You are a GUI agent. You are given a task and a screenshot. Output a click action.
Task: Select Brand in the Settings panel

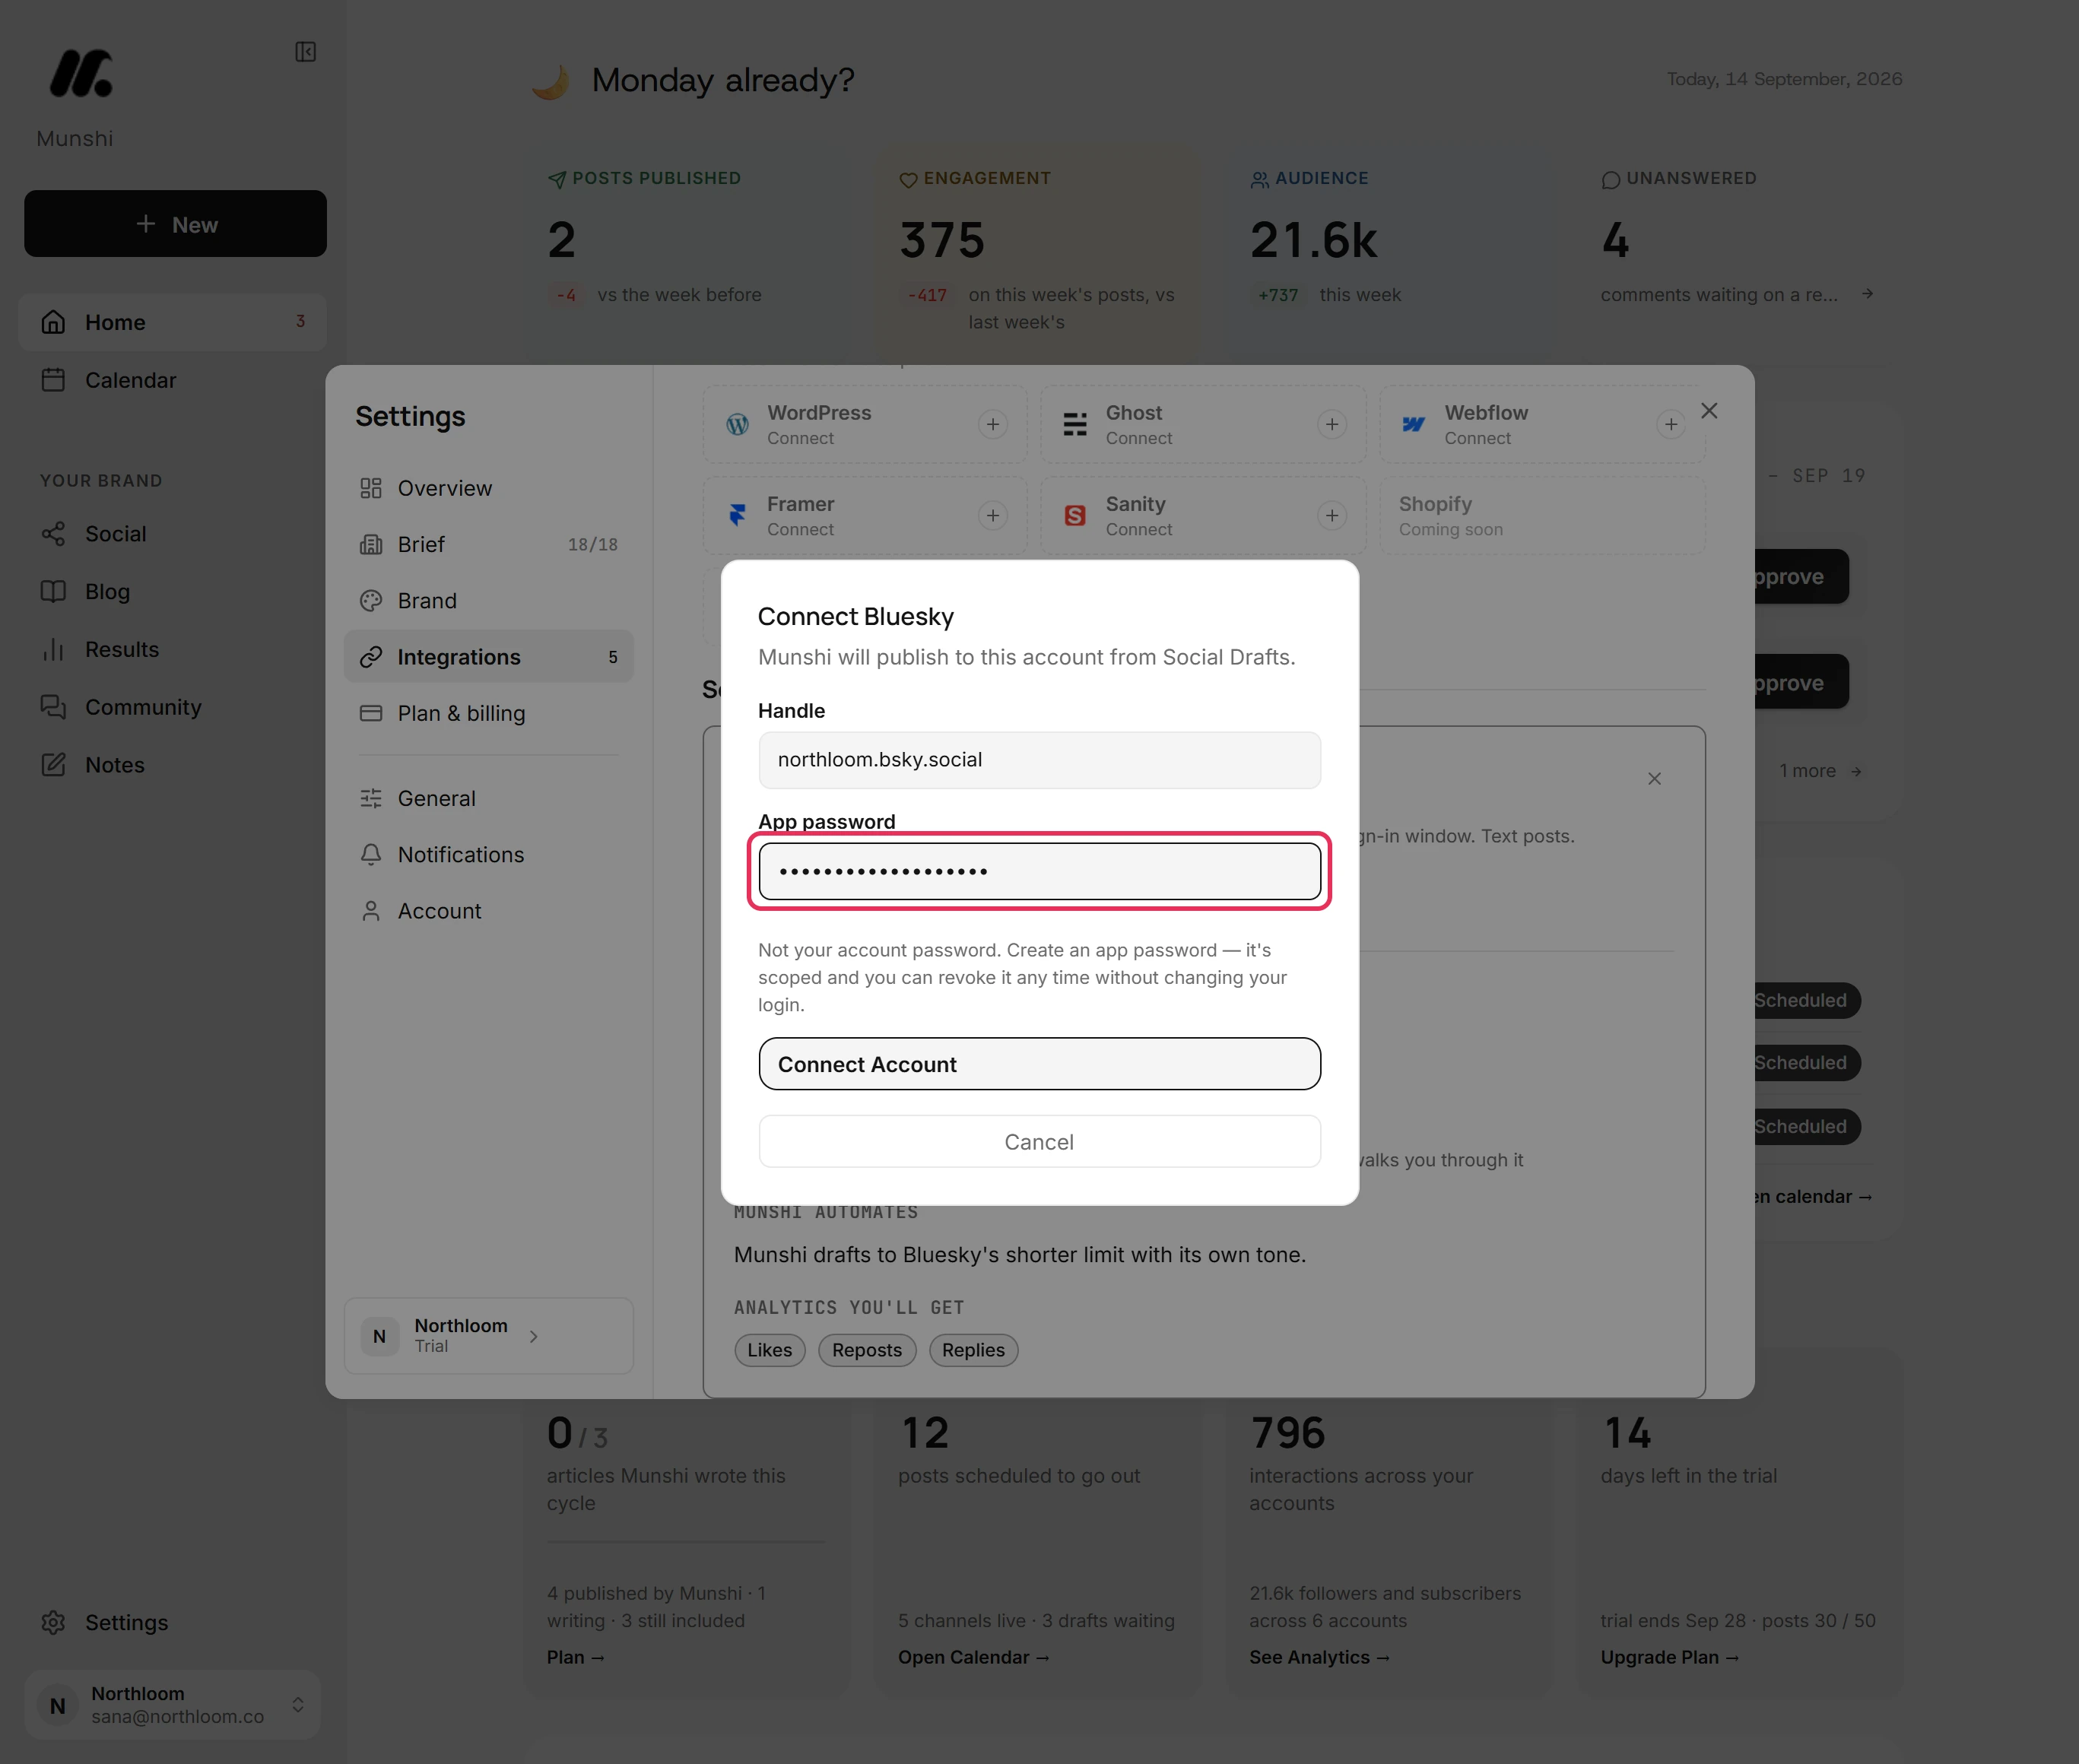click(x=489, y=600)
